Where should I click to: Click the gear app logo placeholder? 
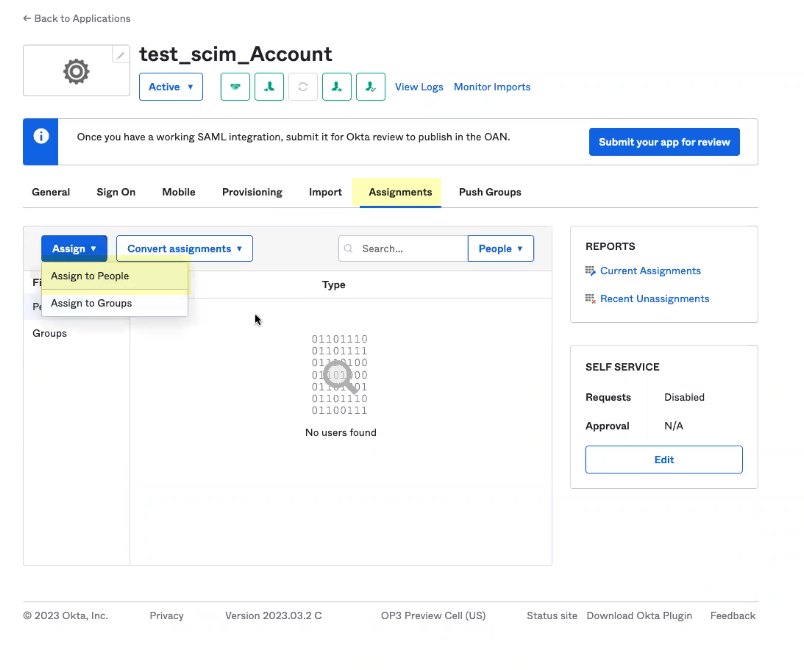coord(76,72)
